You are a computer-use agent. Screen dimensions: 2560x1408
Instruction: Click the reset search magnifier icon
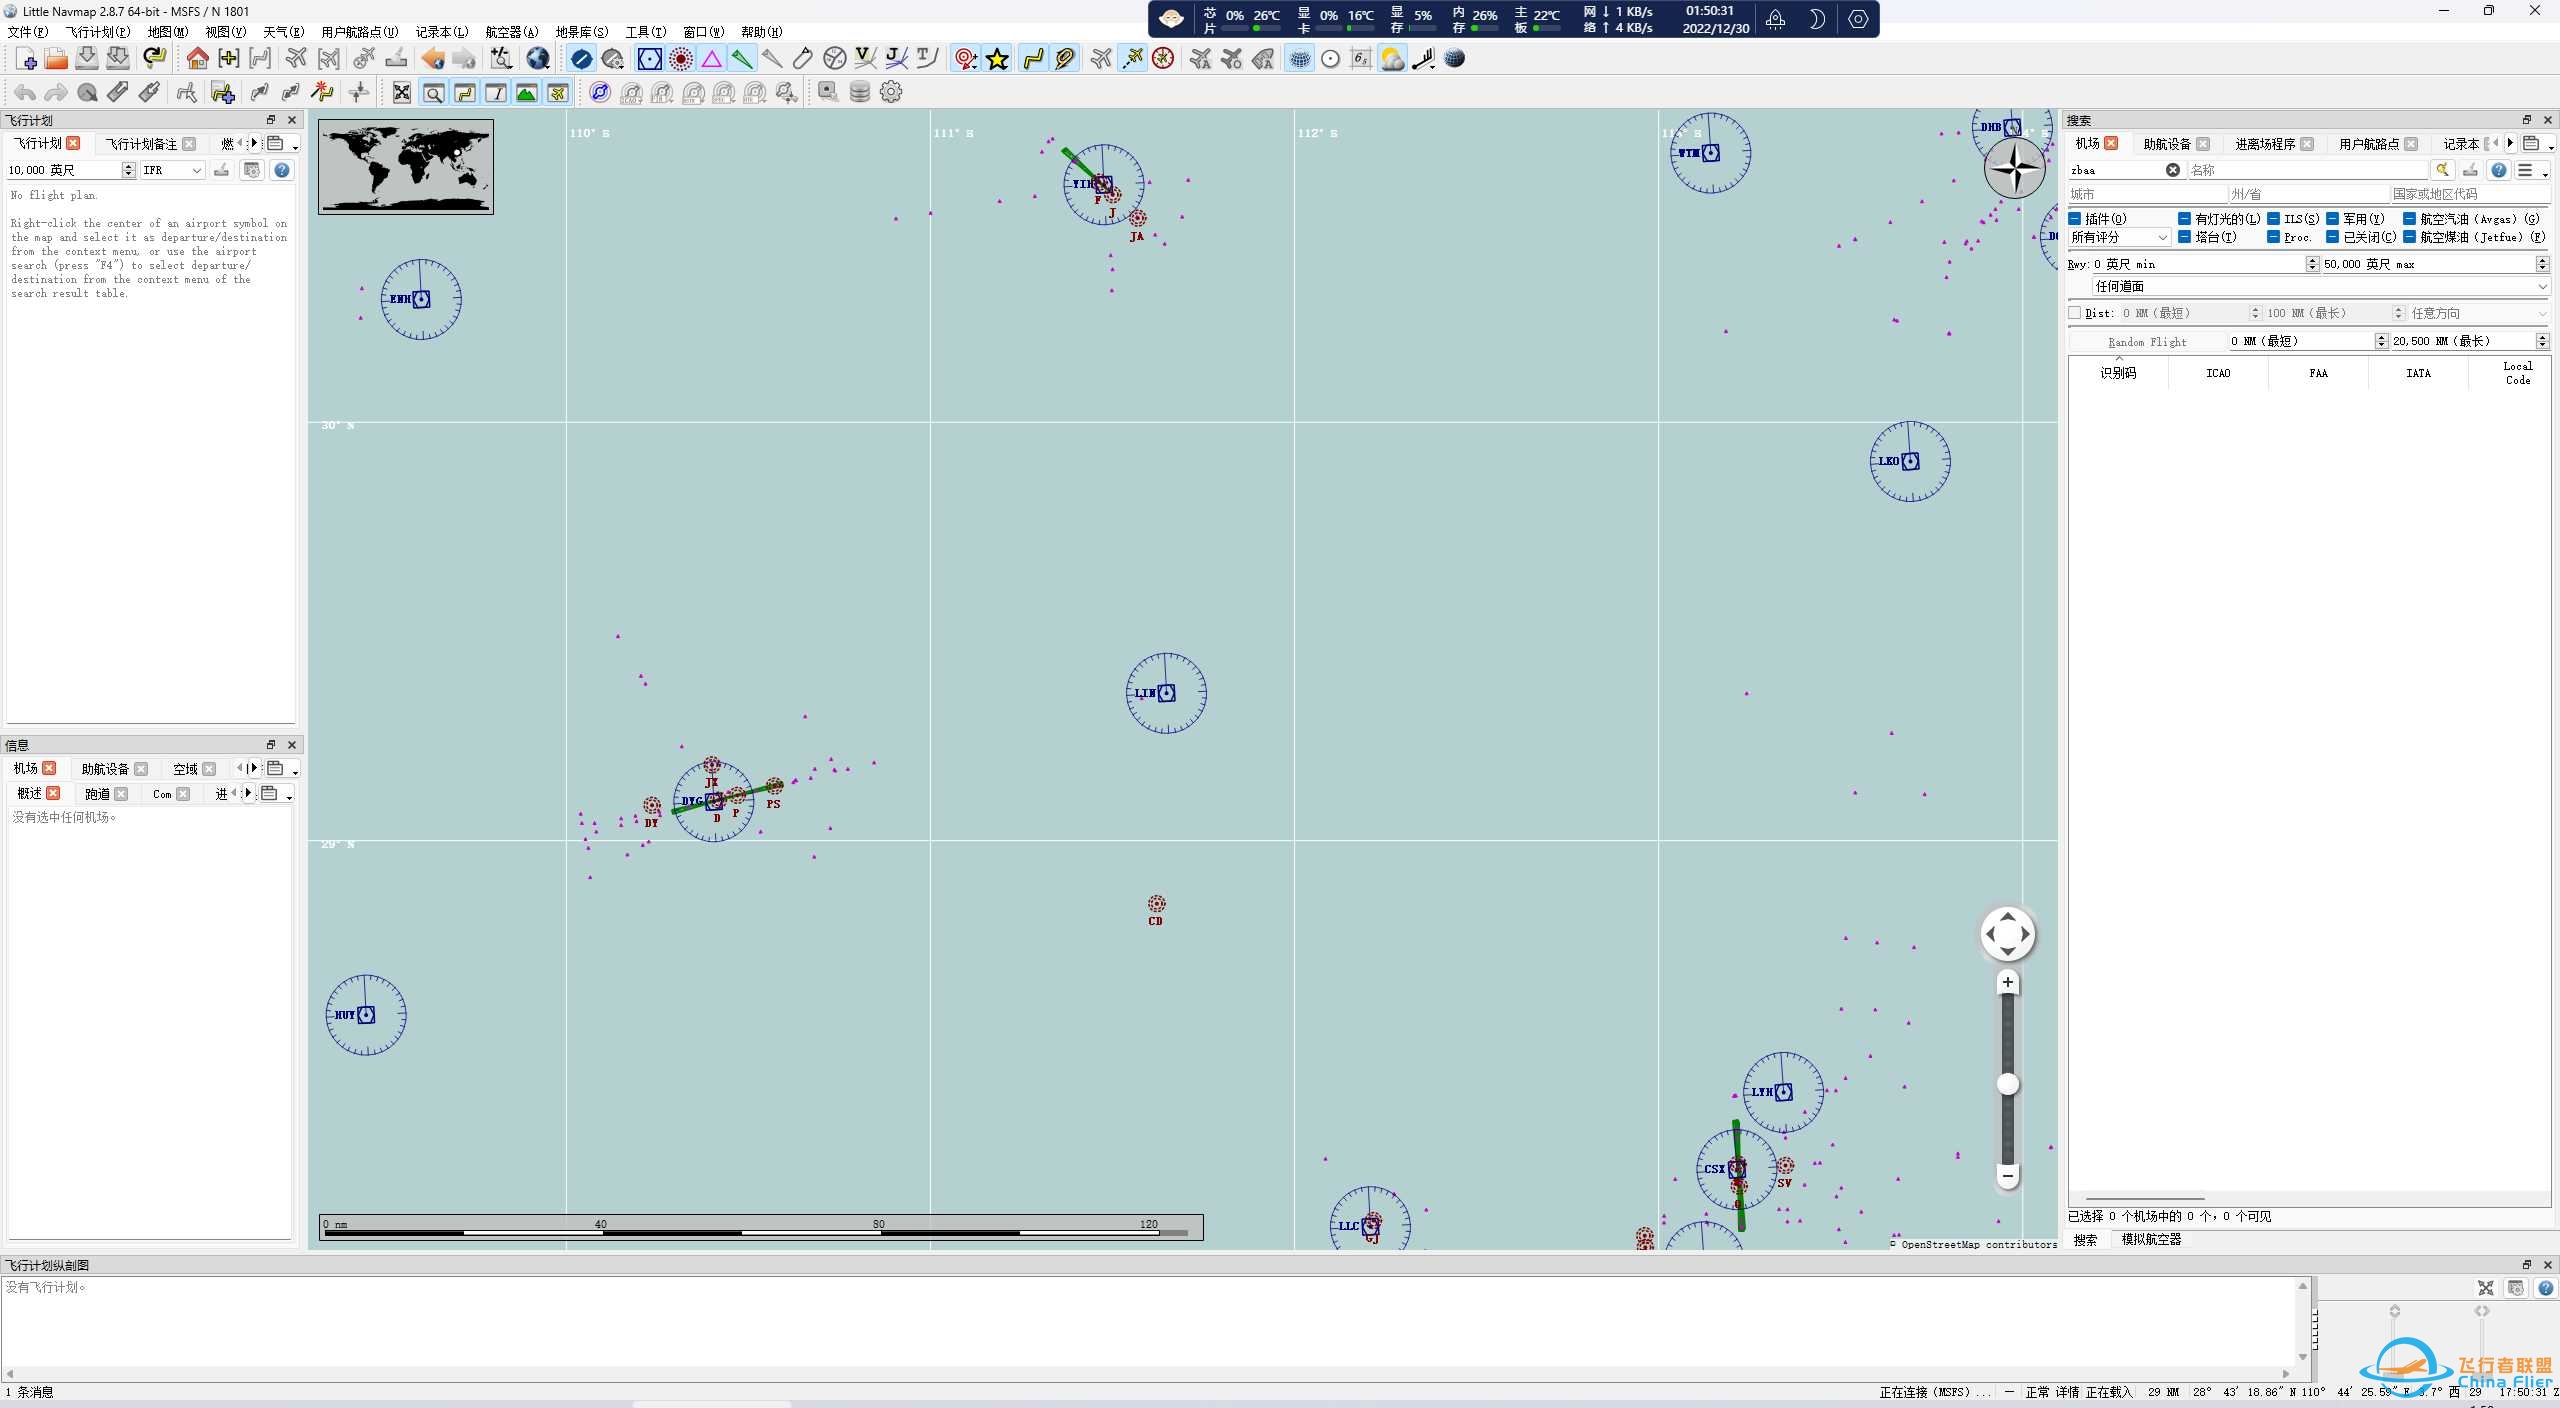2442,170
